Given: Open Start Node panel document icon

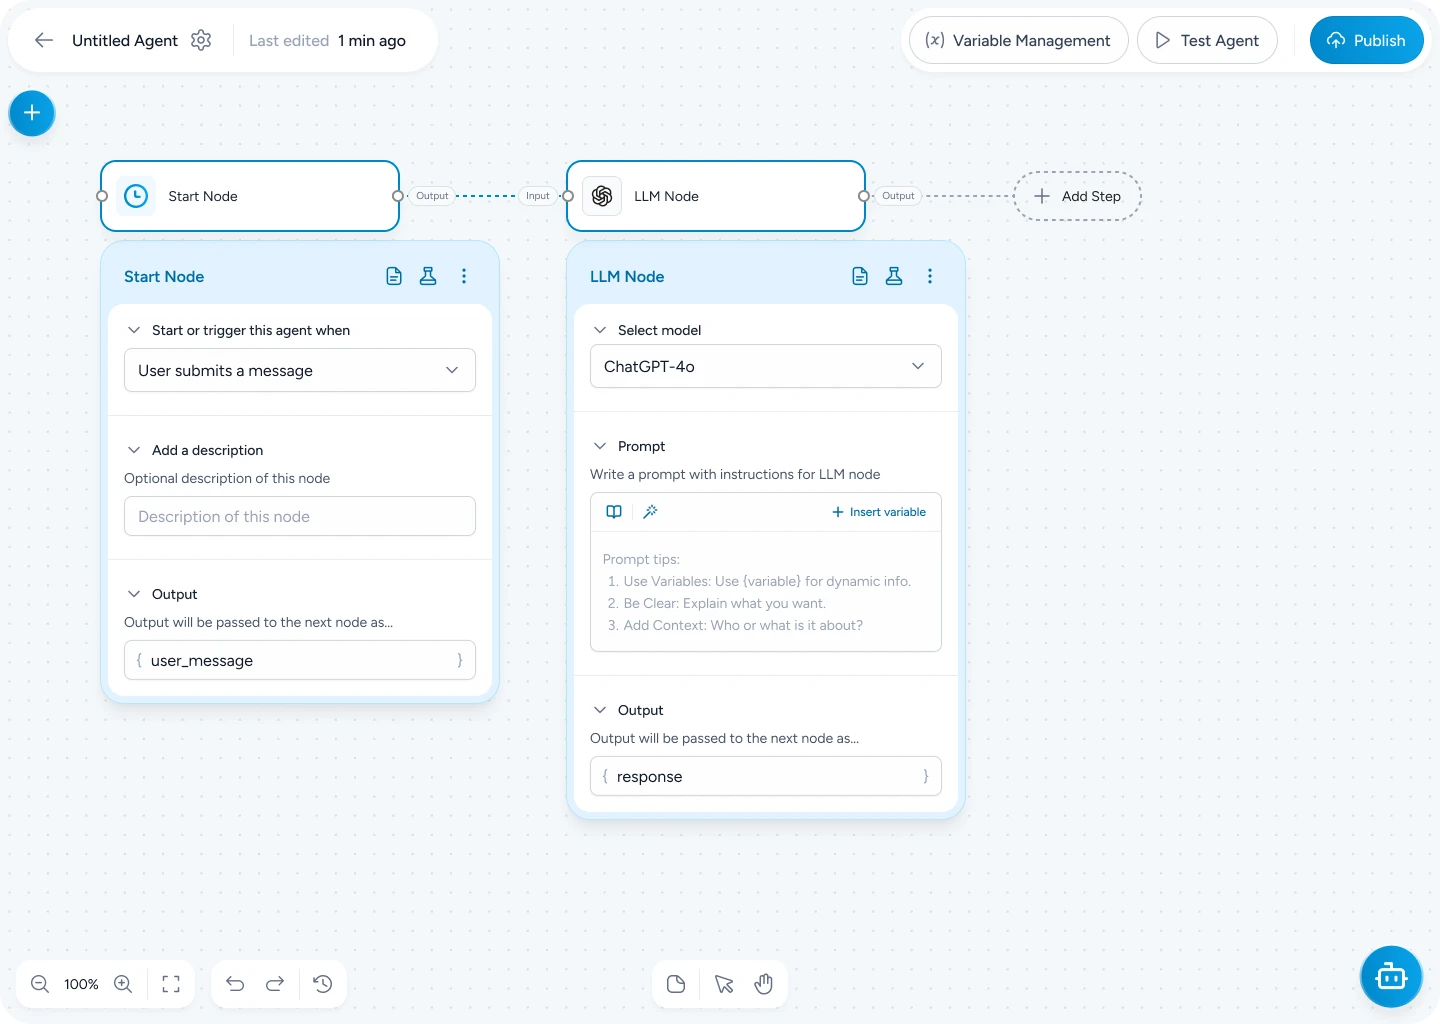Looking at the screenshot, I should pyautogui.click(x=394, y=276).
